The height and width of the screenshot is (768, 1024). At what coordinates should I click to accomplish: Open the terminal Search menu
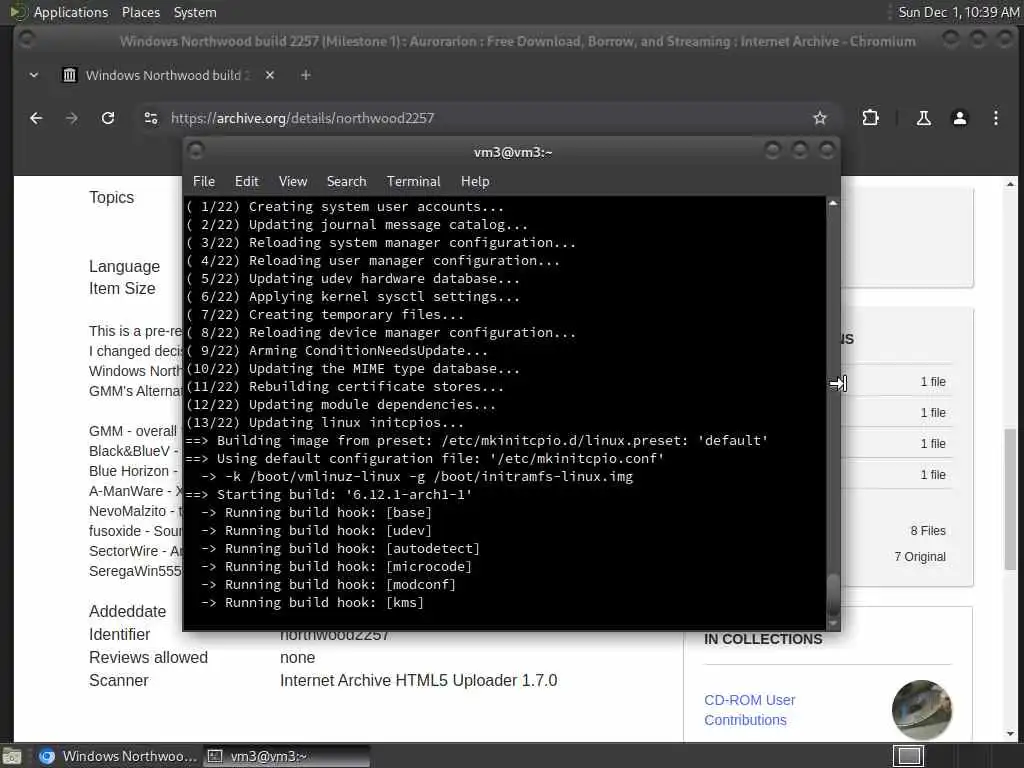[x=346, y=182]
